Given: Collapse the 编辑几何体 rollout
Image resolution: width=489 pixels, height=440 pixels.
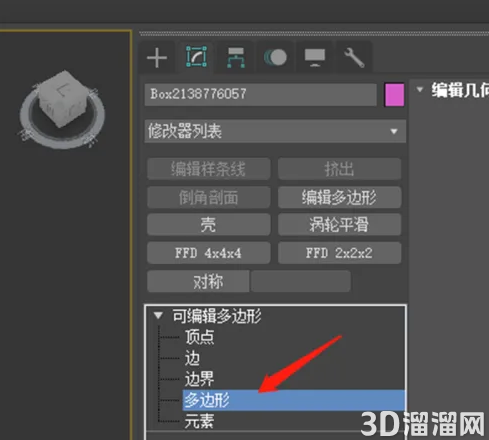Looking at the screenshot, I should [x=420, y=89].
